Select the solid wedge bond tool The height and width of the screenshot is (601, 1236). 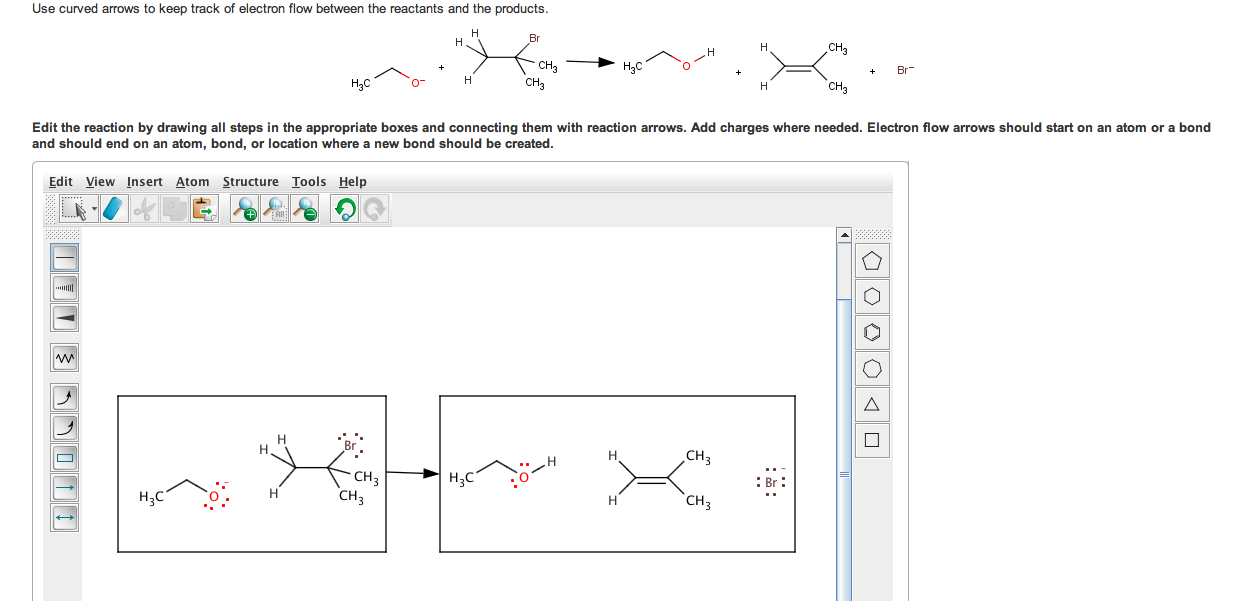[64, 318]
